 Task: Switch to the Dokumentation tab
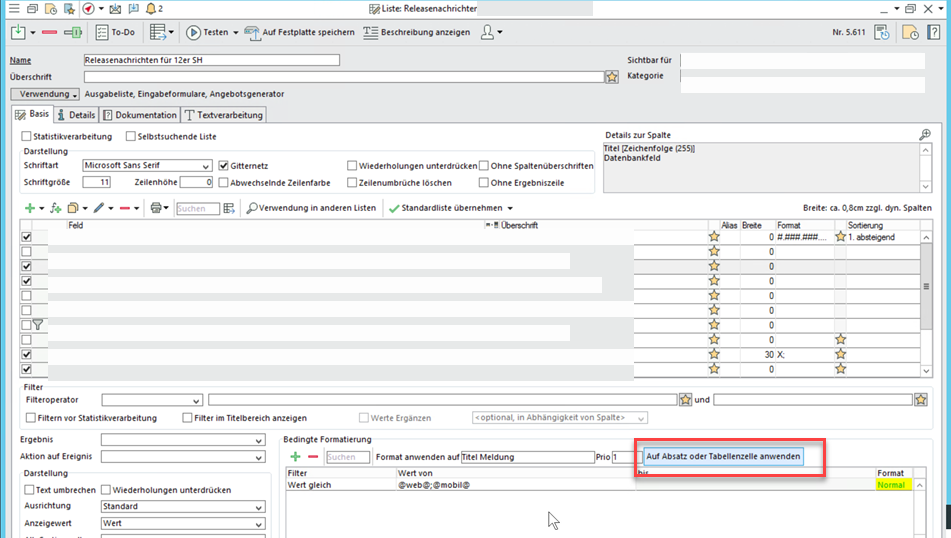pyautogui.click(x=140, y=115)
